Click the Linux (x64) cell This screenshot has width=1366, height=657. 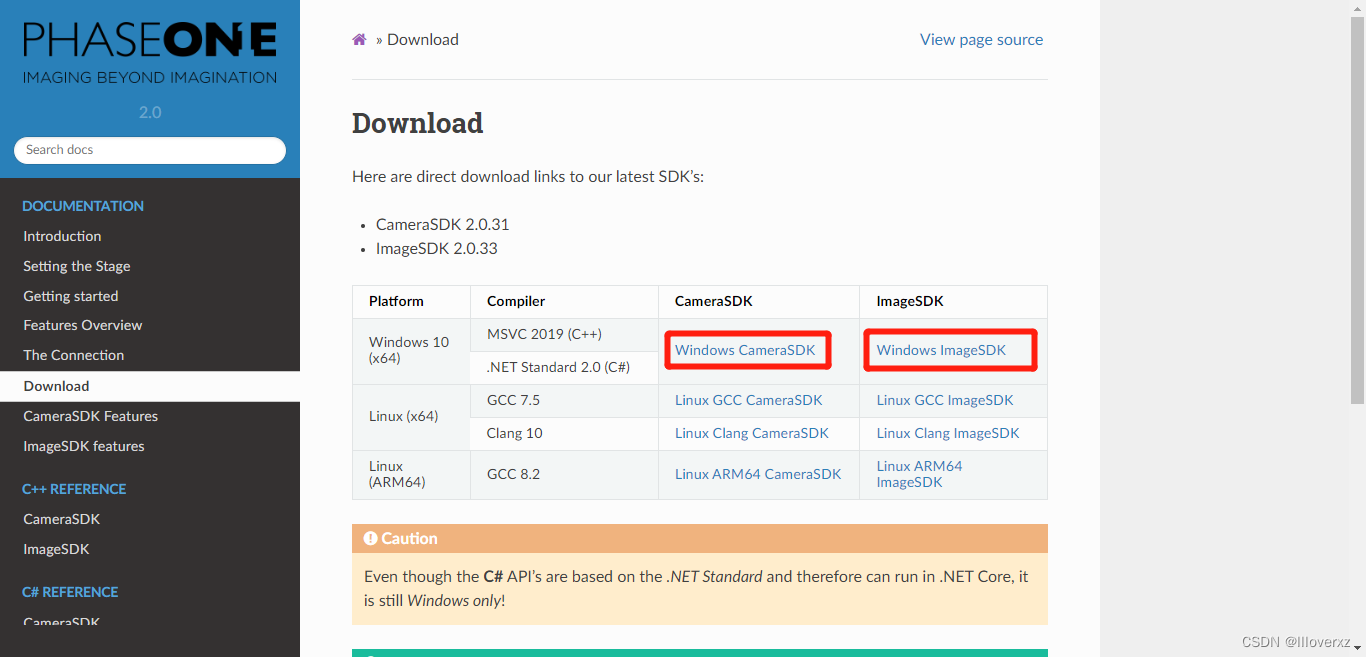click(411, 416)
